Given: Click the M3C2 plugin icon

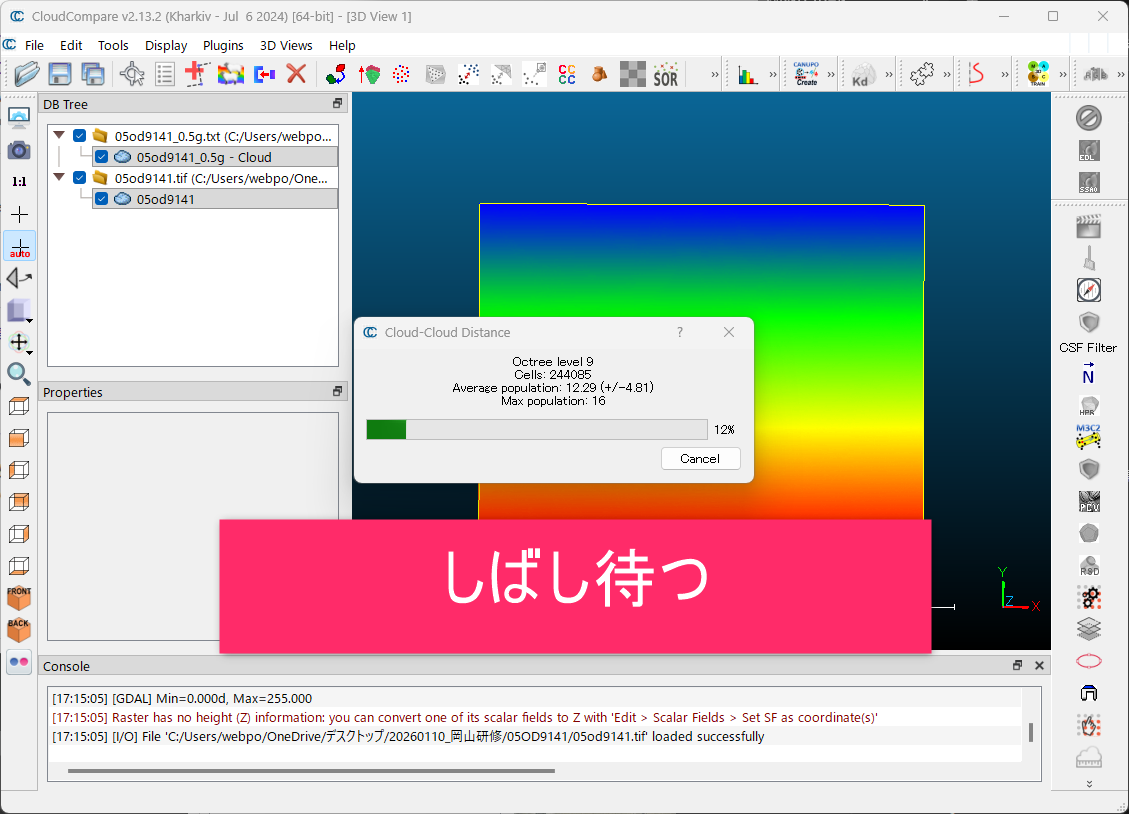Looking at the screenshot, I should [x=1088, y=436].
